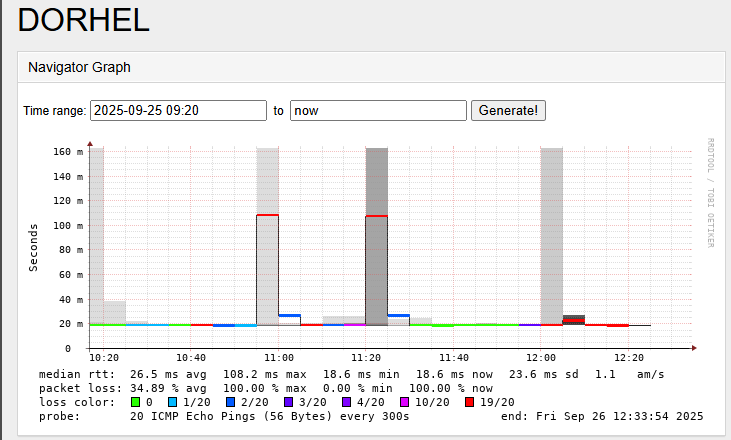Screen dimensions: 731x440
Task: Click the 11:00 time axis label
Action: click(278, 357)
